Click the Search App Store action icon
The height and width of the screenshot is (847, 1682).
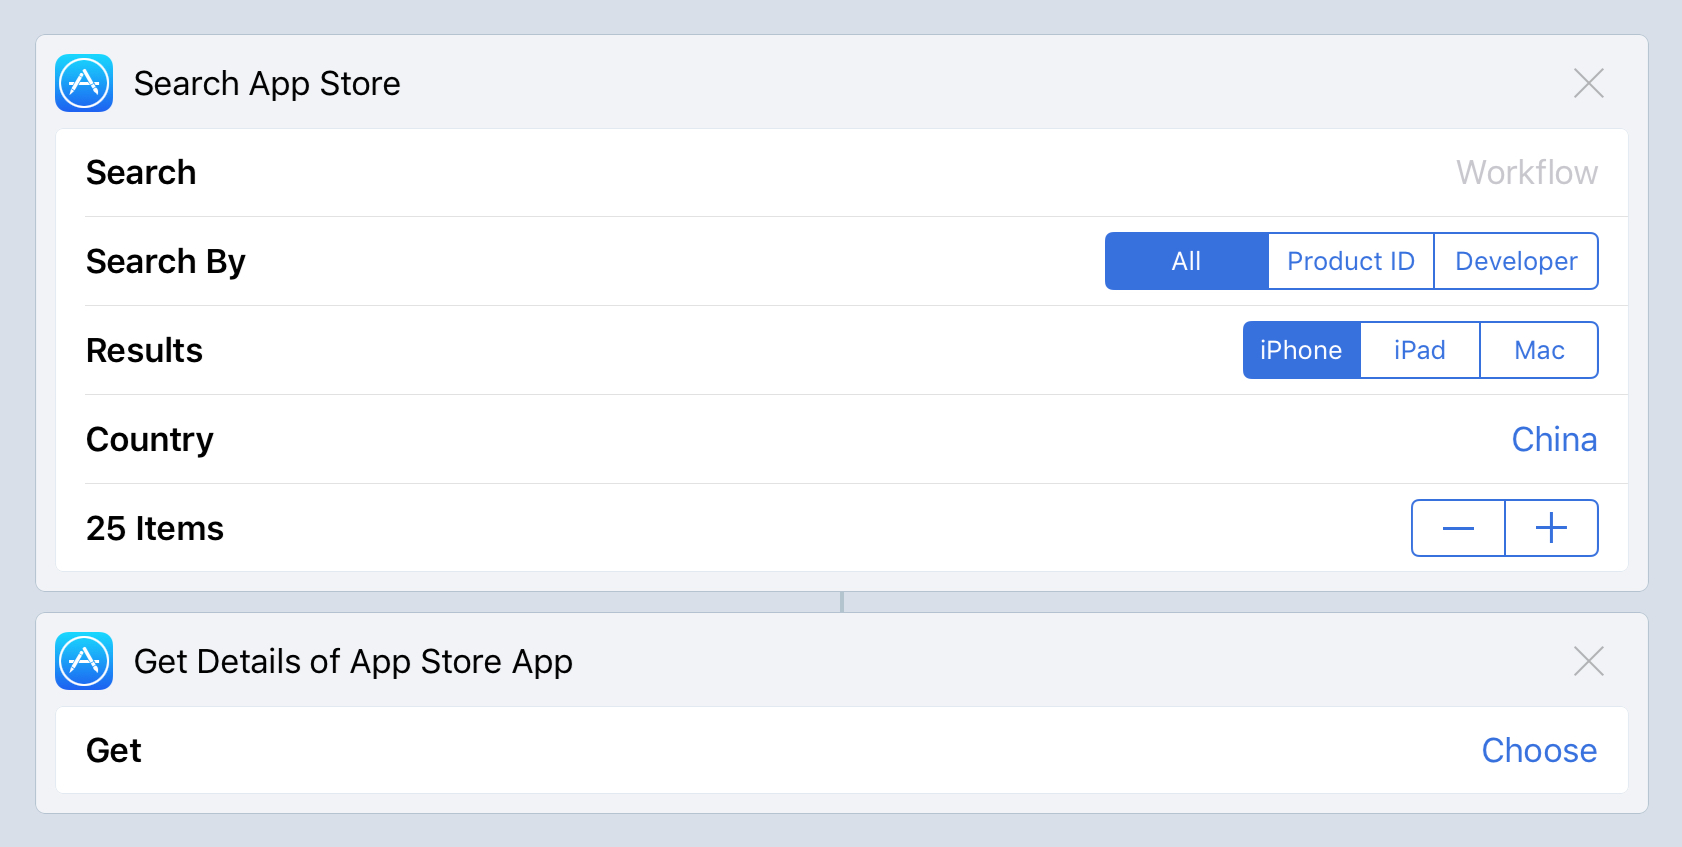84,83
